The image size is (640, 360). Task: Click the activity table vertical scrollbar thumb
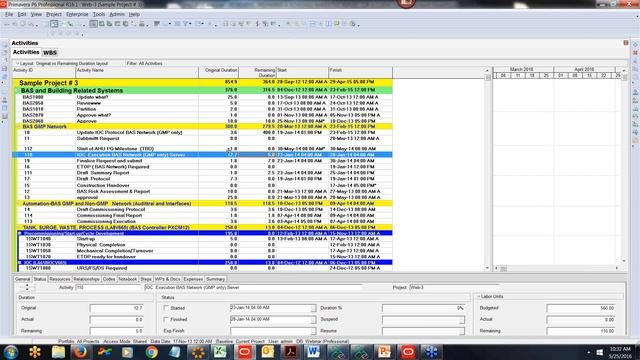[488, 78]
